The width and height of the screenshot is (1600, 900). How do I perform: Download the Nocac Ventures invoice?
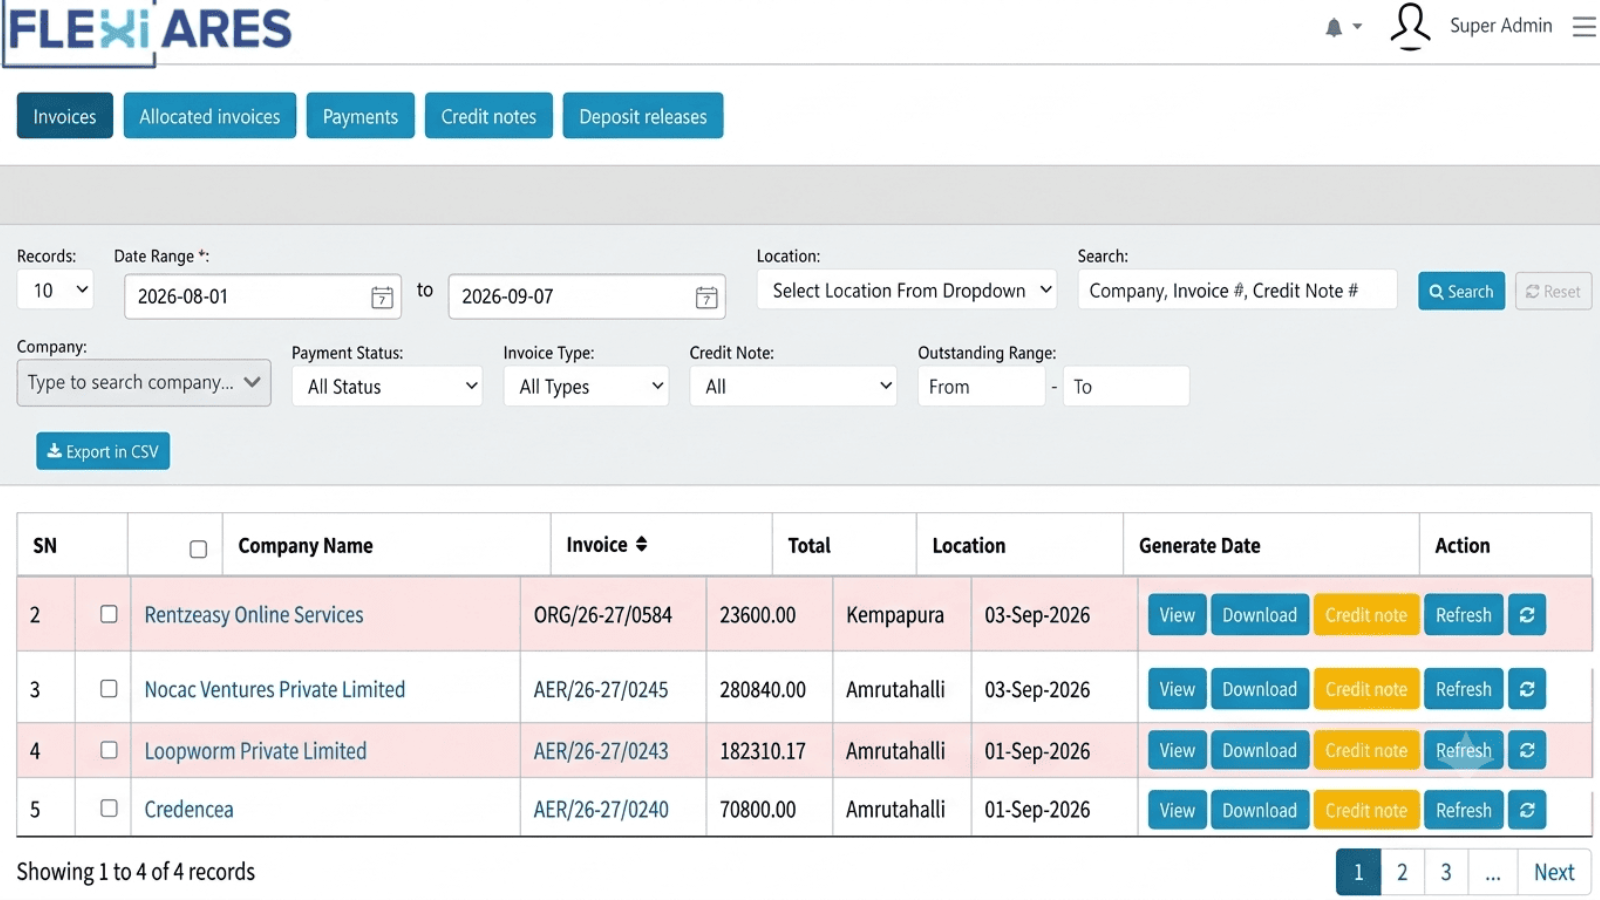(x=1259, y=689)
